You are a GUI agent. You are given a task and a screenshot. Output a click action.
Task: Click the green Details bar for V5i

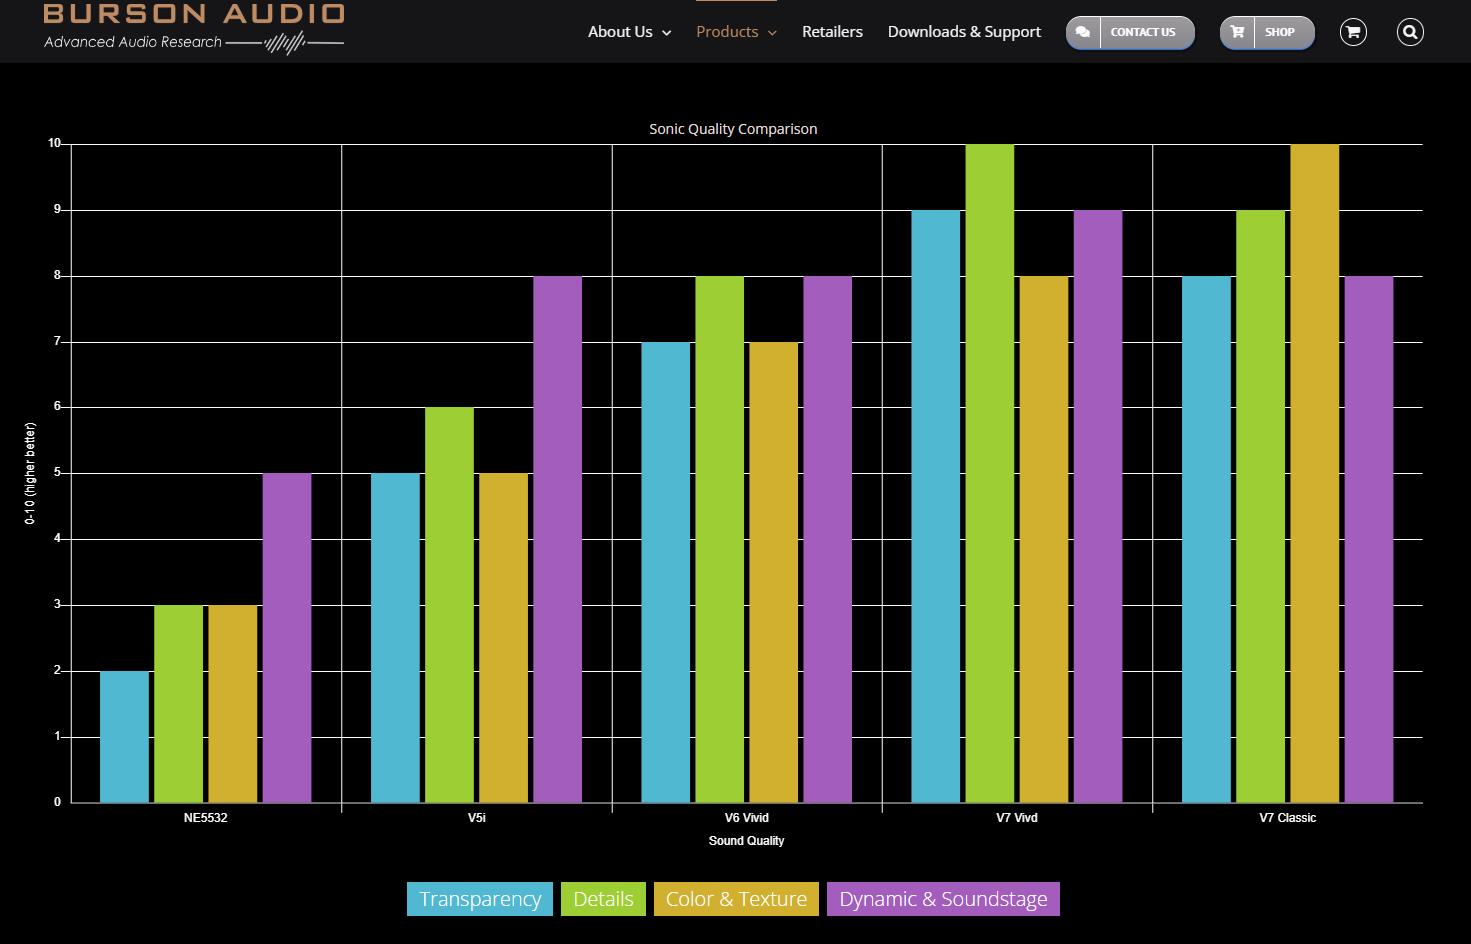449,605
